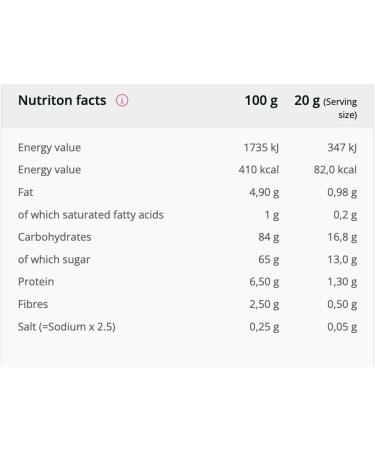Click the Carbohydrates row label
Viewport: 375px width, 450px height.
pos(55,237)
